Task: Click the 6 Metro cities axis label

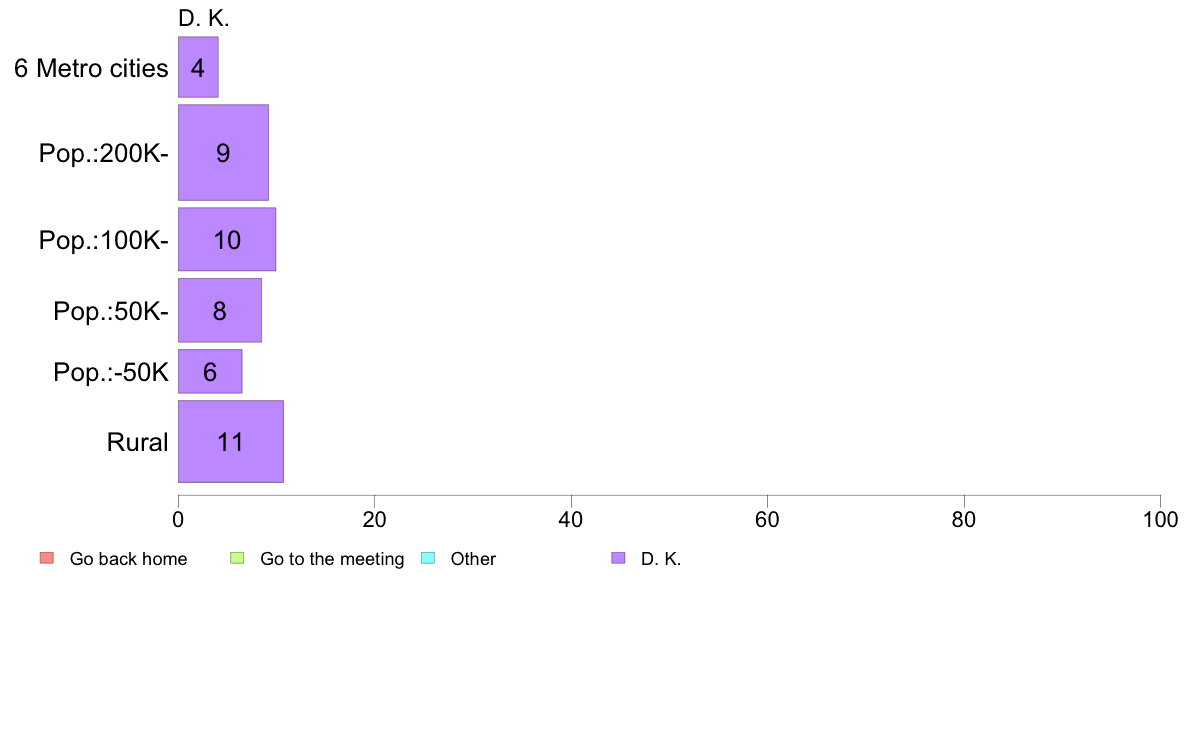Action: [x=91, y=68]
